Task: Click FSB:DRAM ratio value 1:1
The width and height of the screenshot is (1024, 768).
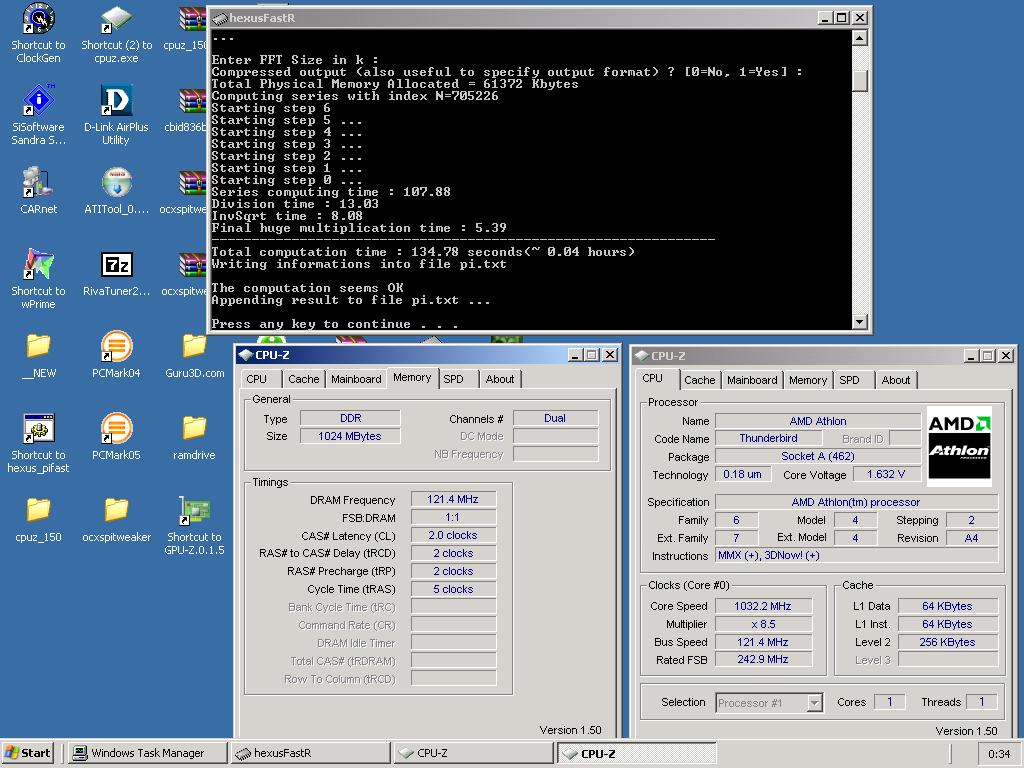Action: [x=453, y=517]
